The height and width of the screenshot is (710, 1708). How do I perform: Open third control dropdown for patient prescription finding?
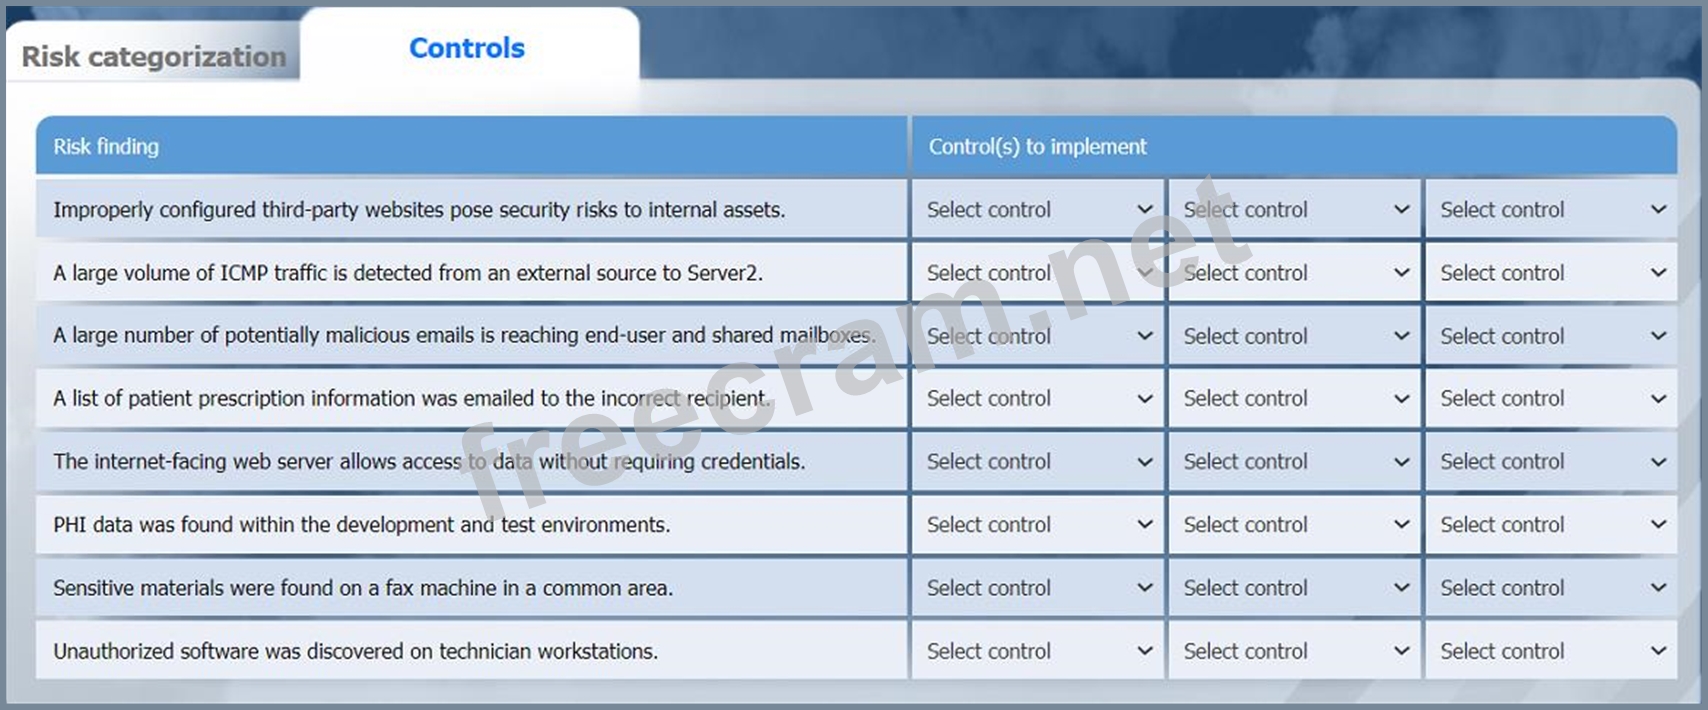(x=1552, y=399)
